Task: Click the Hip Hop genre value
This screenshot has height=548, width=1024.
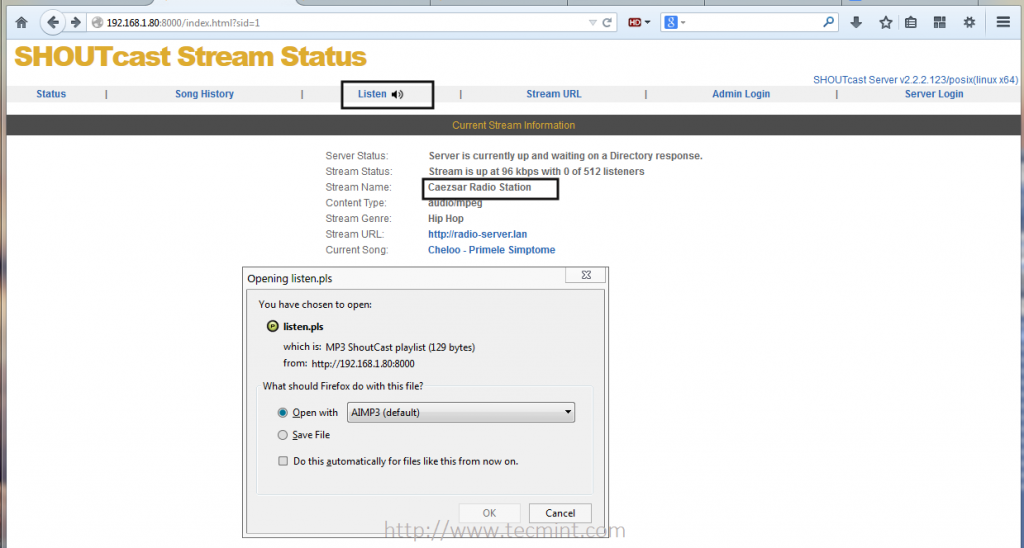Action: pyautogui.click(x=446, y=218)
